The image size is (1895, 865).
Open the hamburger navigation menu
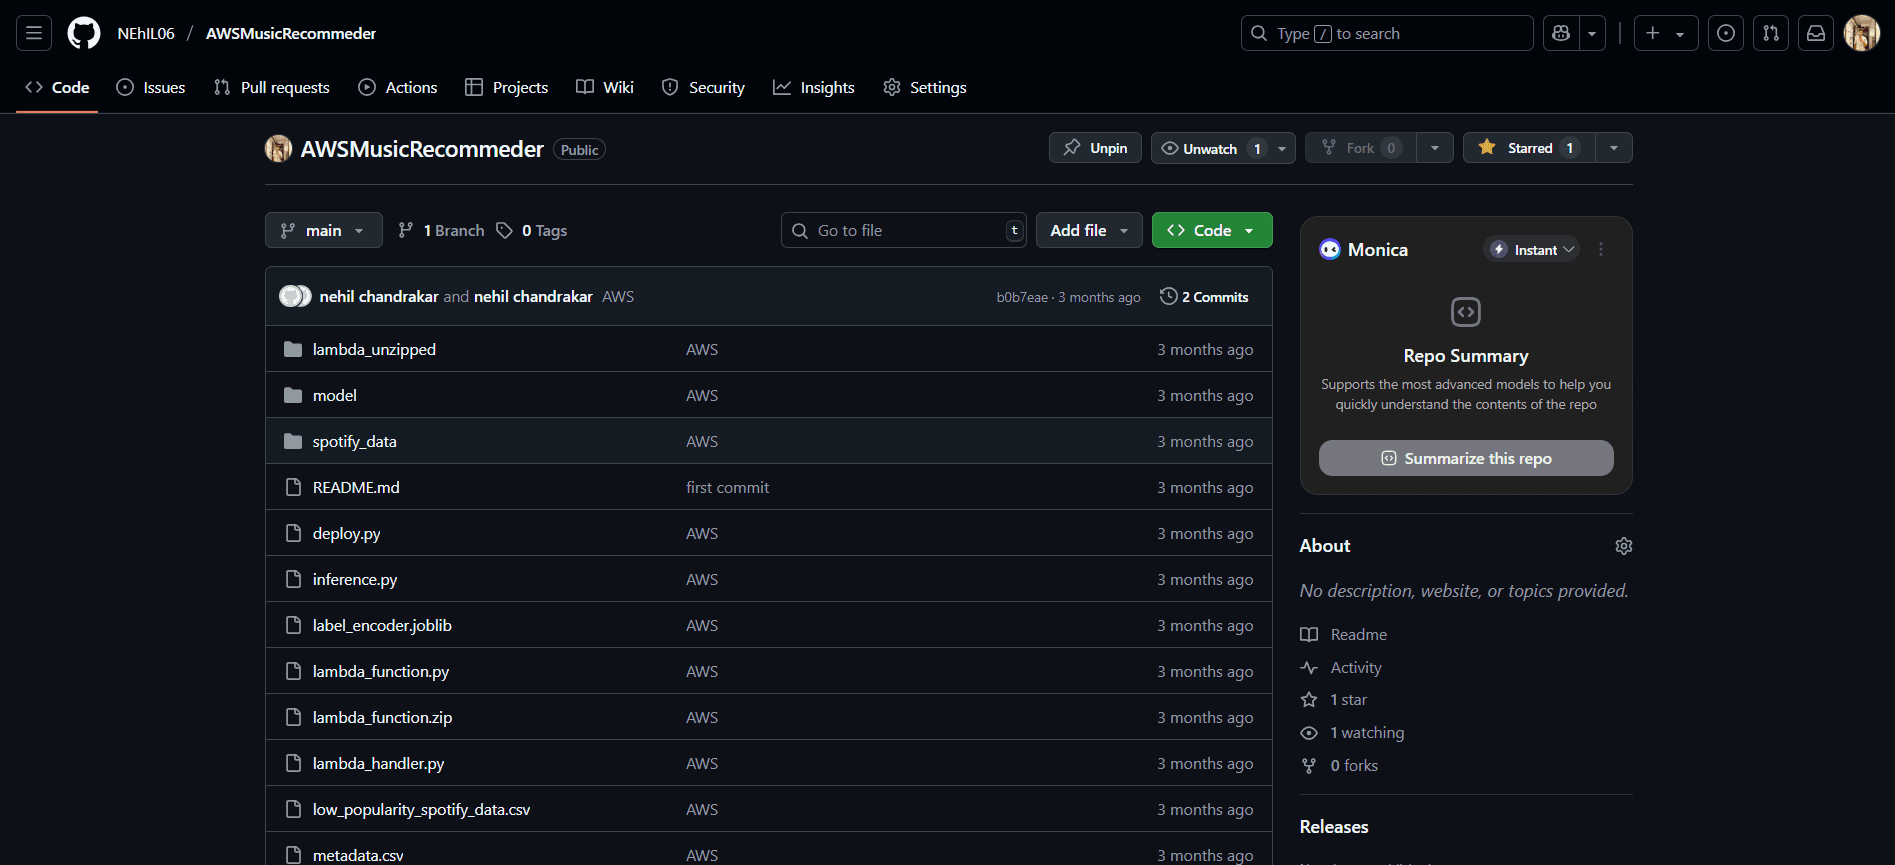point(34,33)
